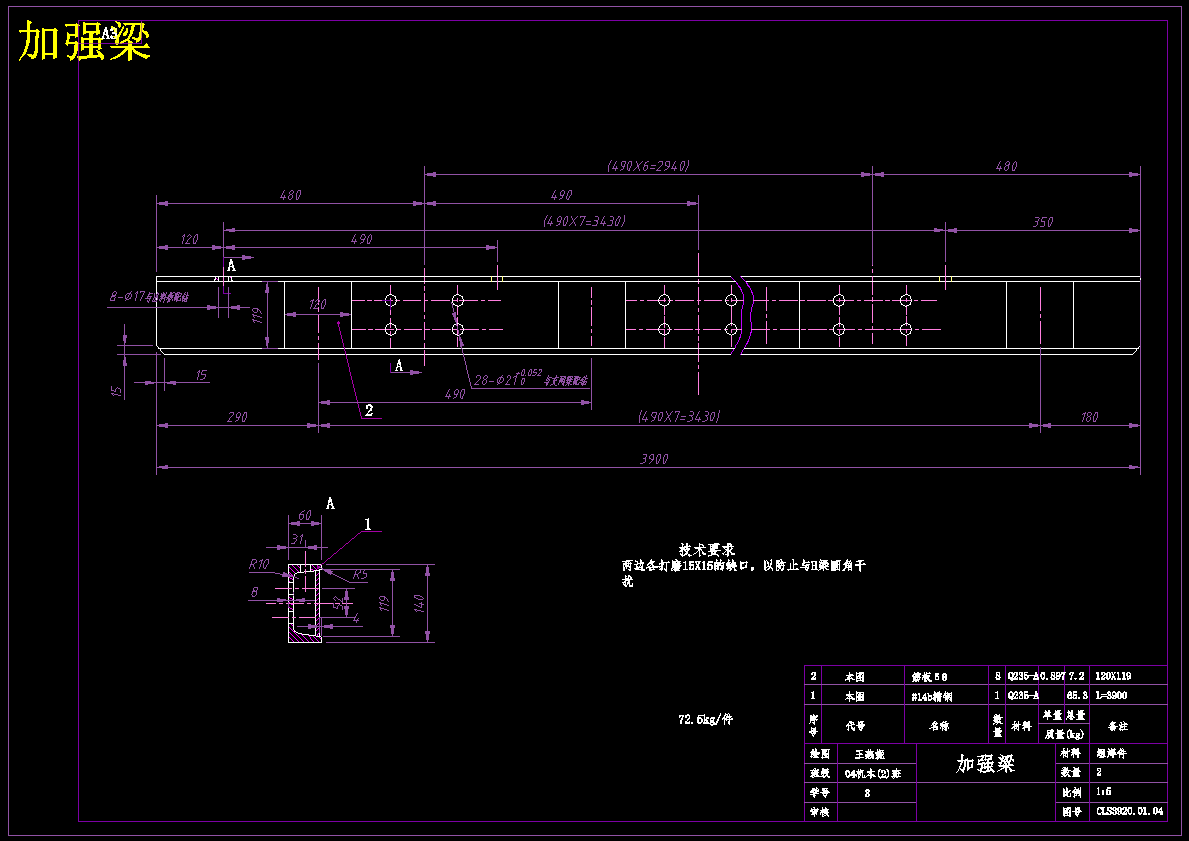
Task: Select the 0.897 unit mass value
Action: point(1051,676)
